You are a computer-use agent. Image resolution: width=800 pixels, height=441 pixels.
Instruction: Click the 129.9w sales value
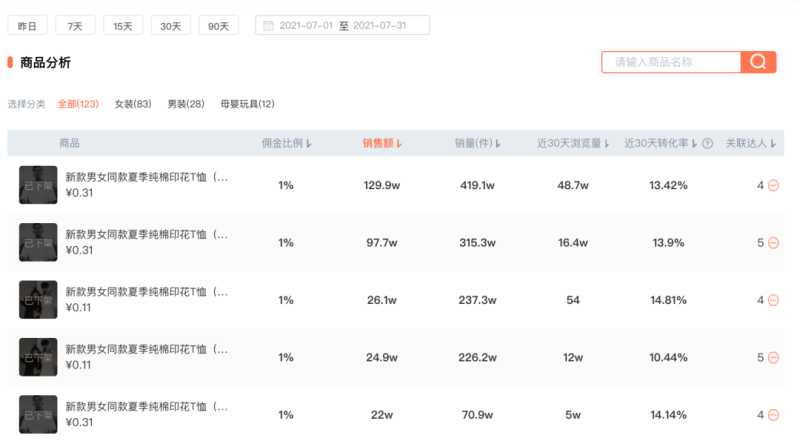click(382, 185)
